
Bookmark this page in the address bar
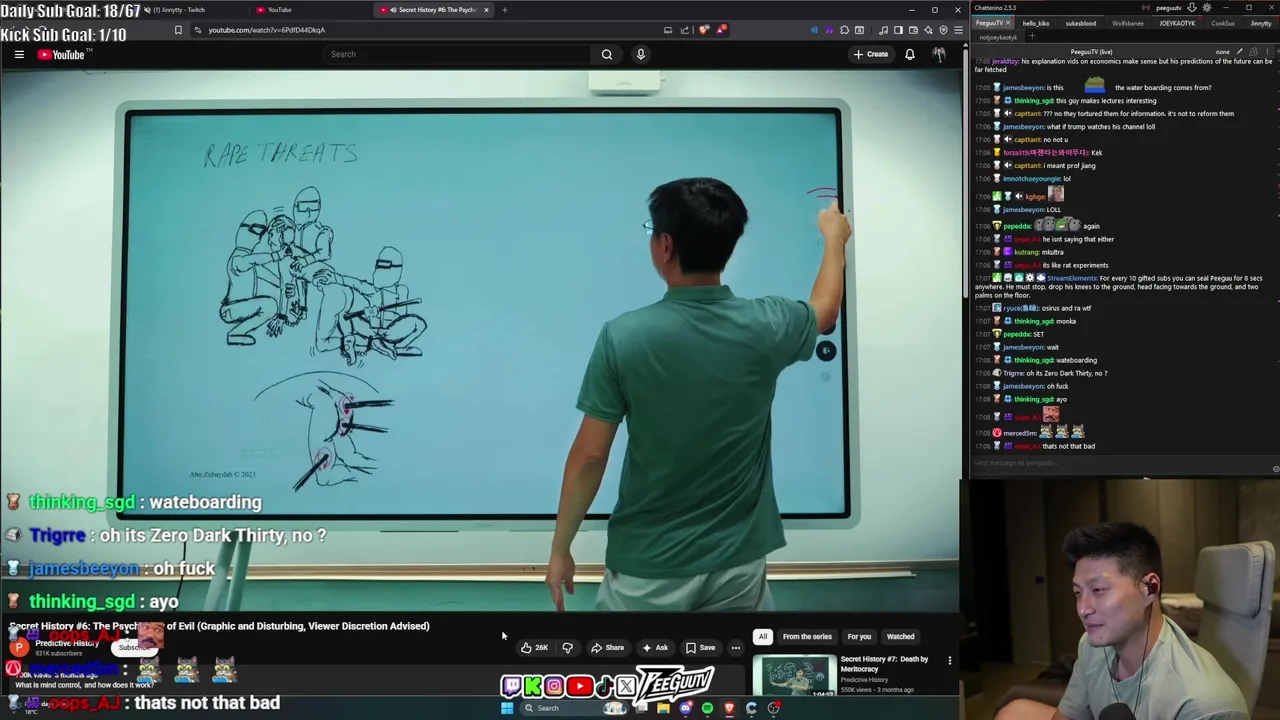(x=178, y=30)
